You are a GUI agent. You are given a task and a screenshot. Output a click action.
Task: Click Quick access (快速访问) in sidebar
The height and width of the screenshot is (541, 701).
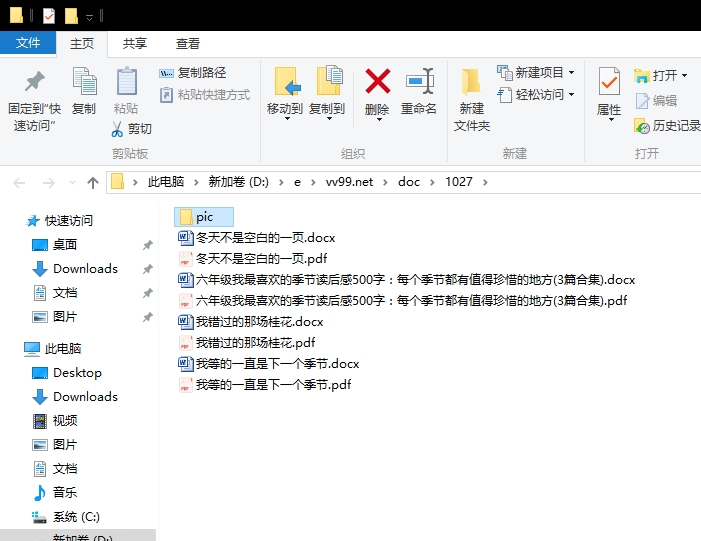59,221
